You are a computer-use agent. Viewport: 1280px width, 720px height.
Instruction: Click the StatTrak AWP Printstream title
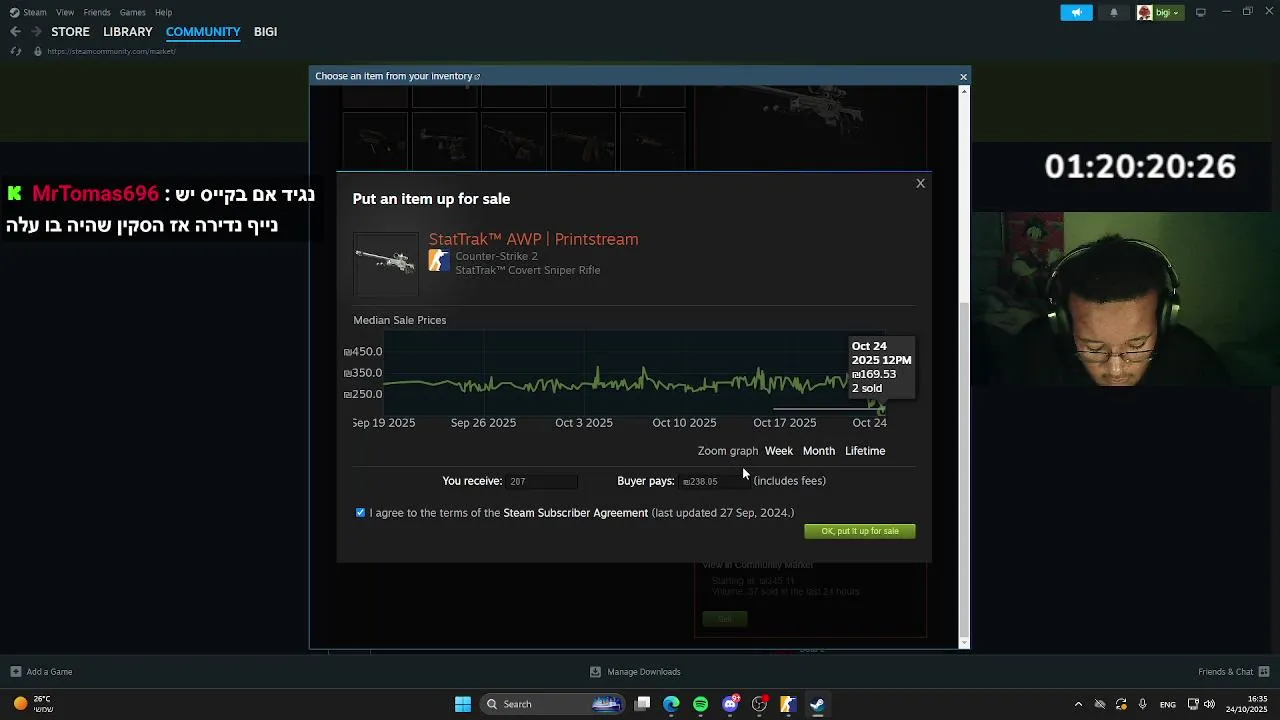click(533, 239)
